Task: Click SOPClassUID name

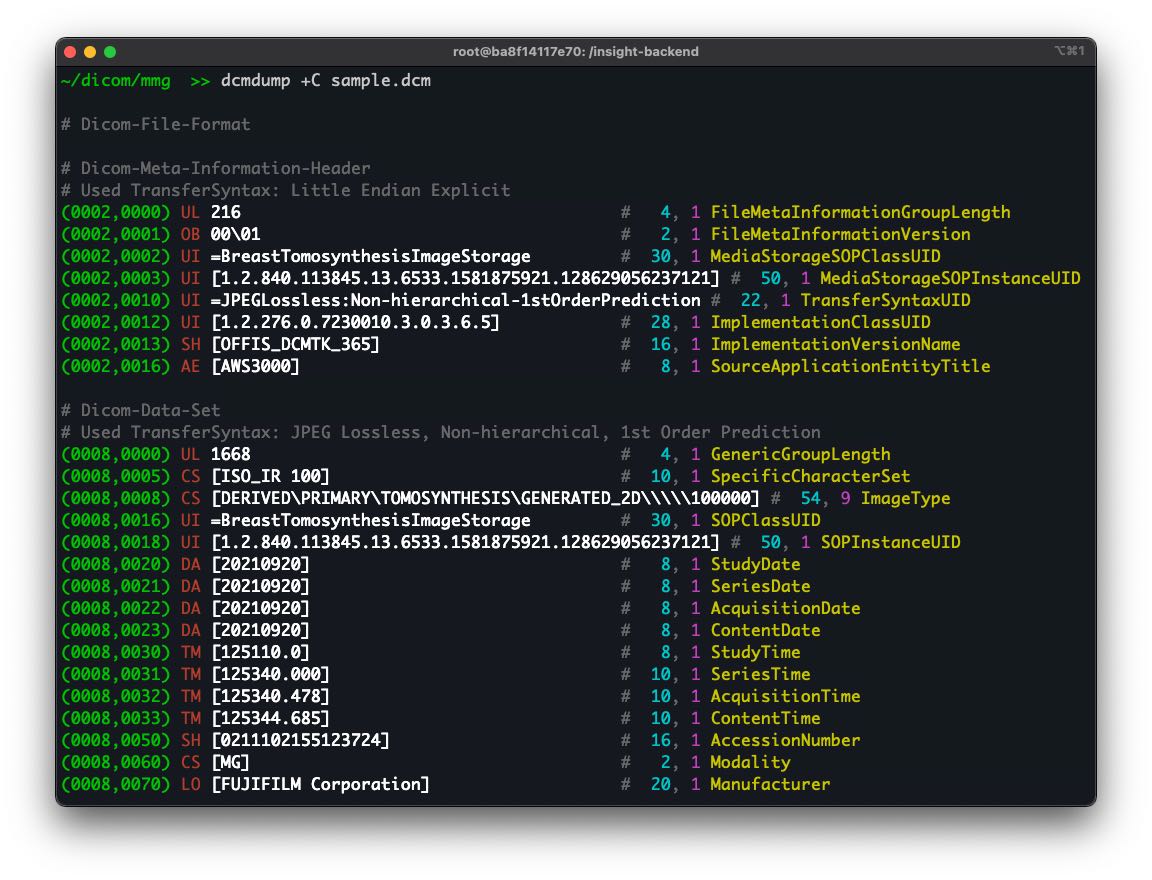Action: (x=766, y=521)
